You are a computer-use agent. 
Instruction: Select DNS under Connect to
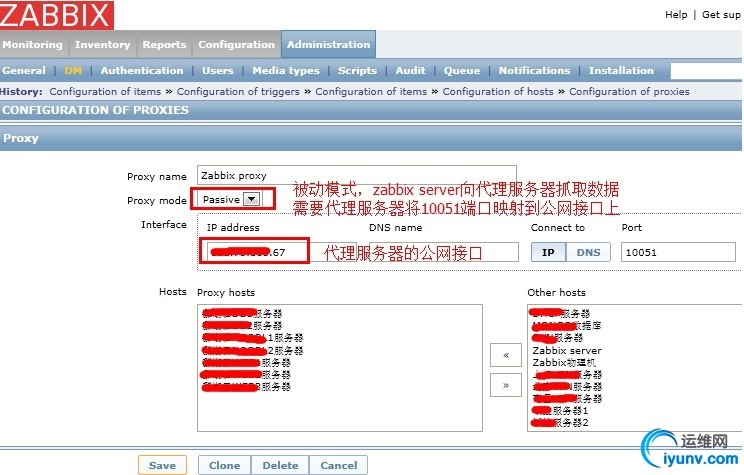click(x=588, y=252)
